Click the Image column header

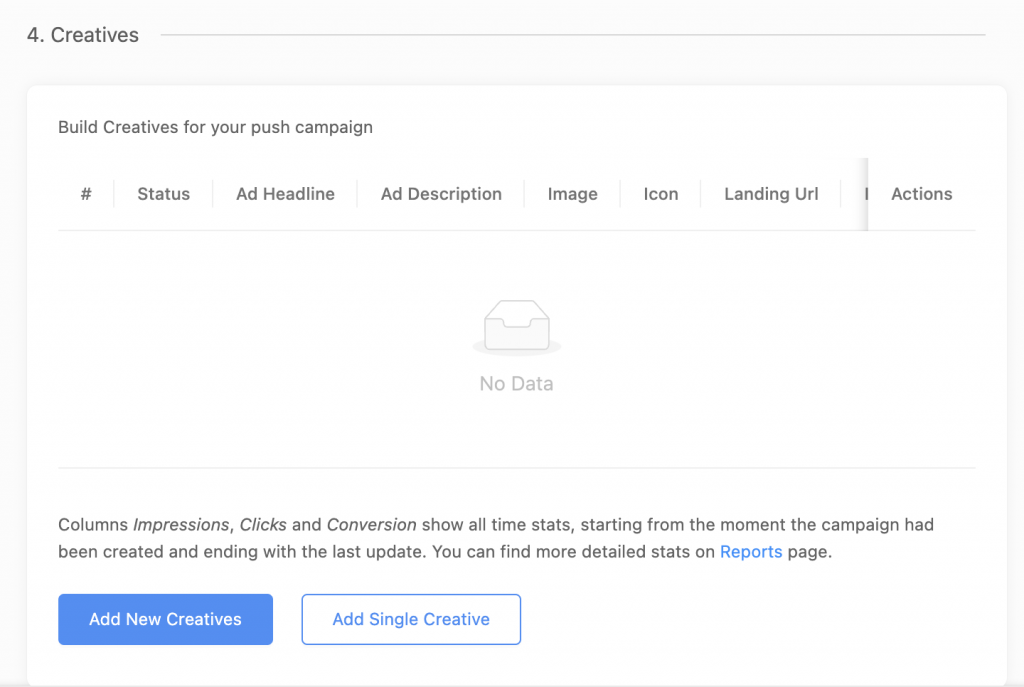tap(572, 194)
